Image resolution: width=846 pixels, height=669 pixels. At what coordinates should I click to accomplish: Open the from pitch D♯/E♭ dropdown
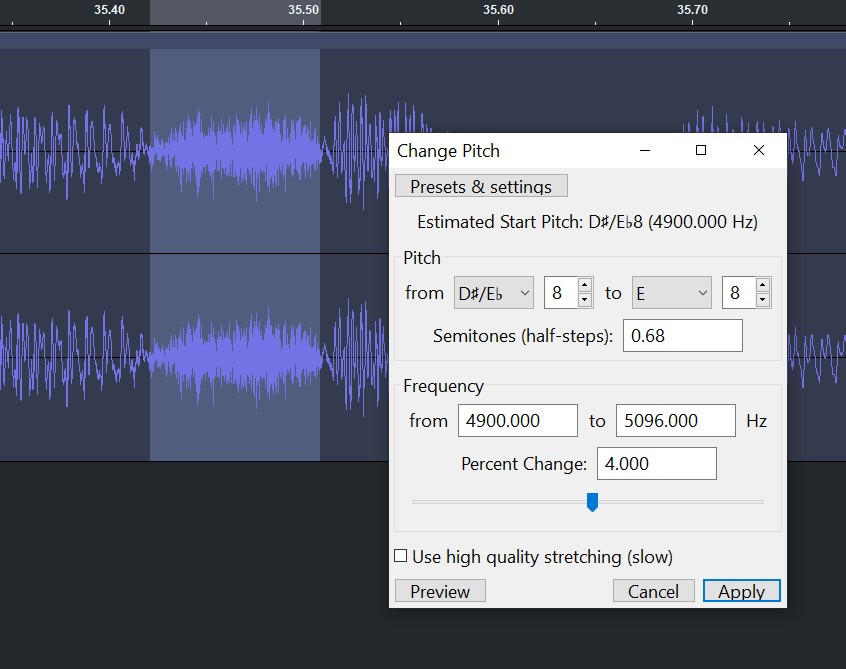point(494,293)
